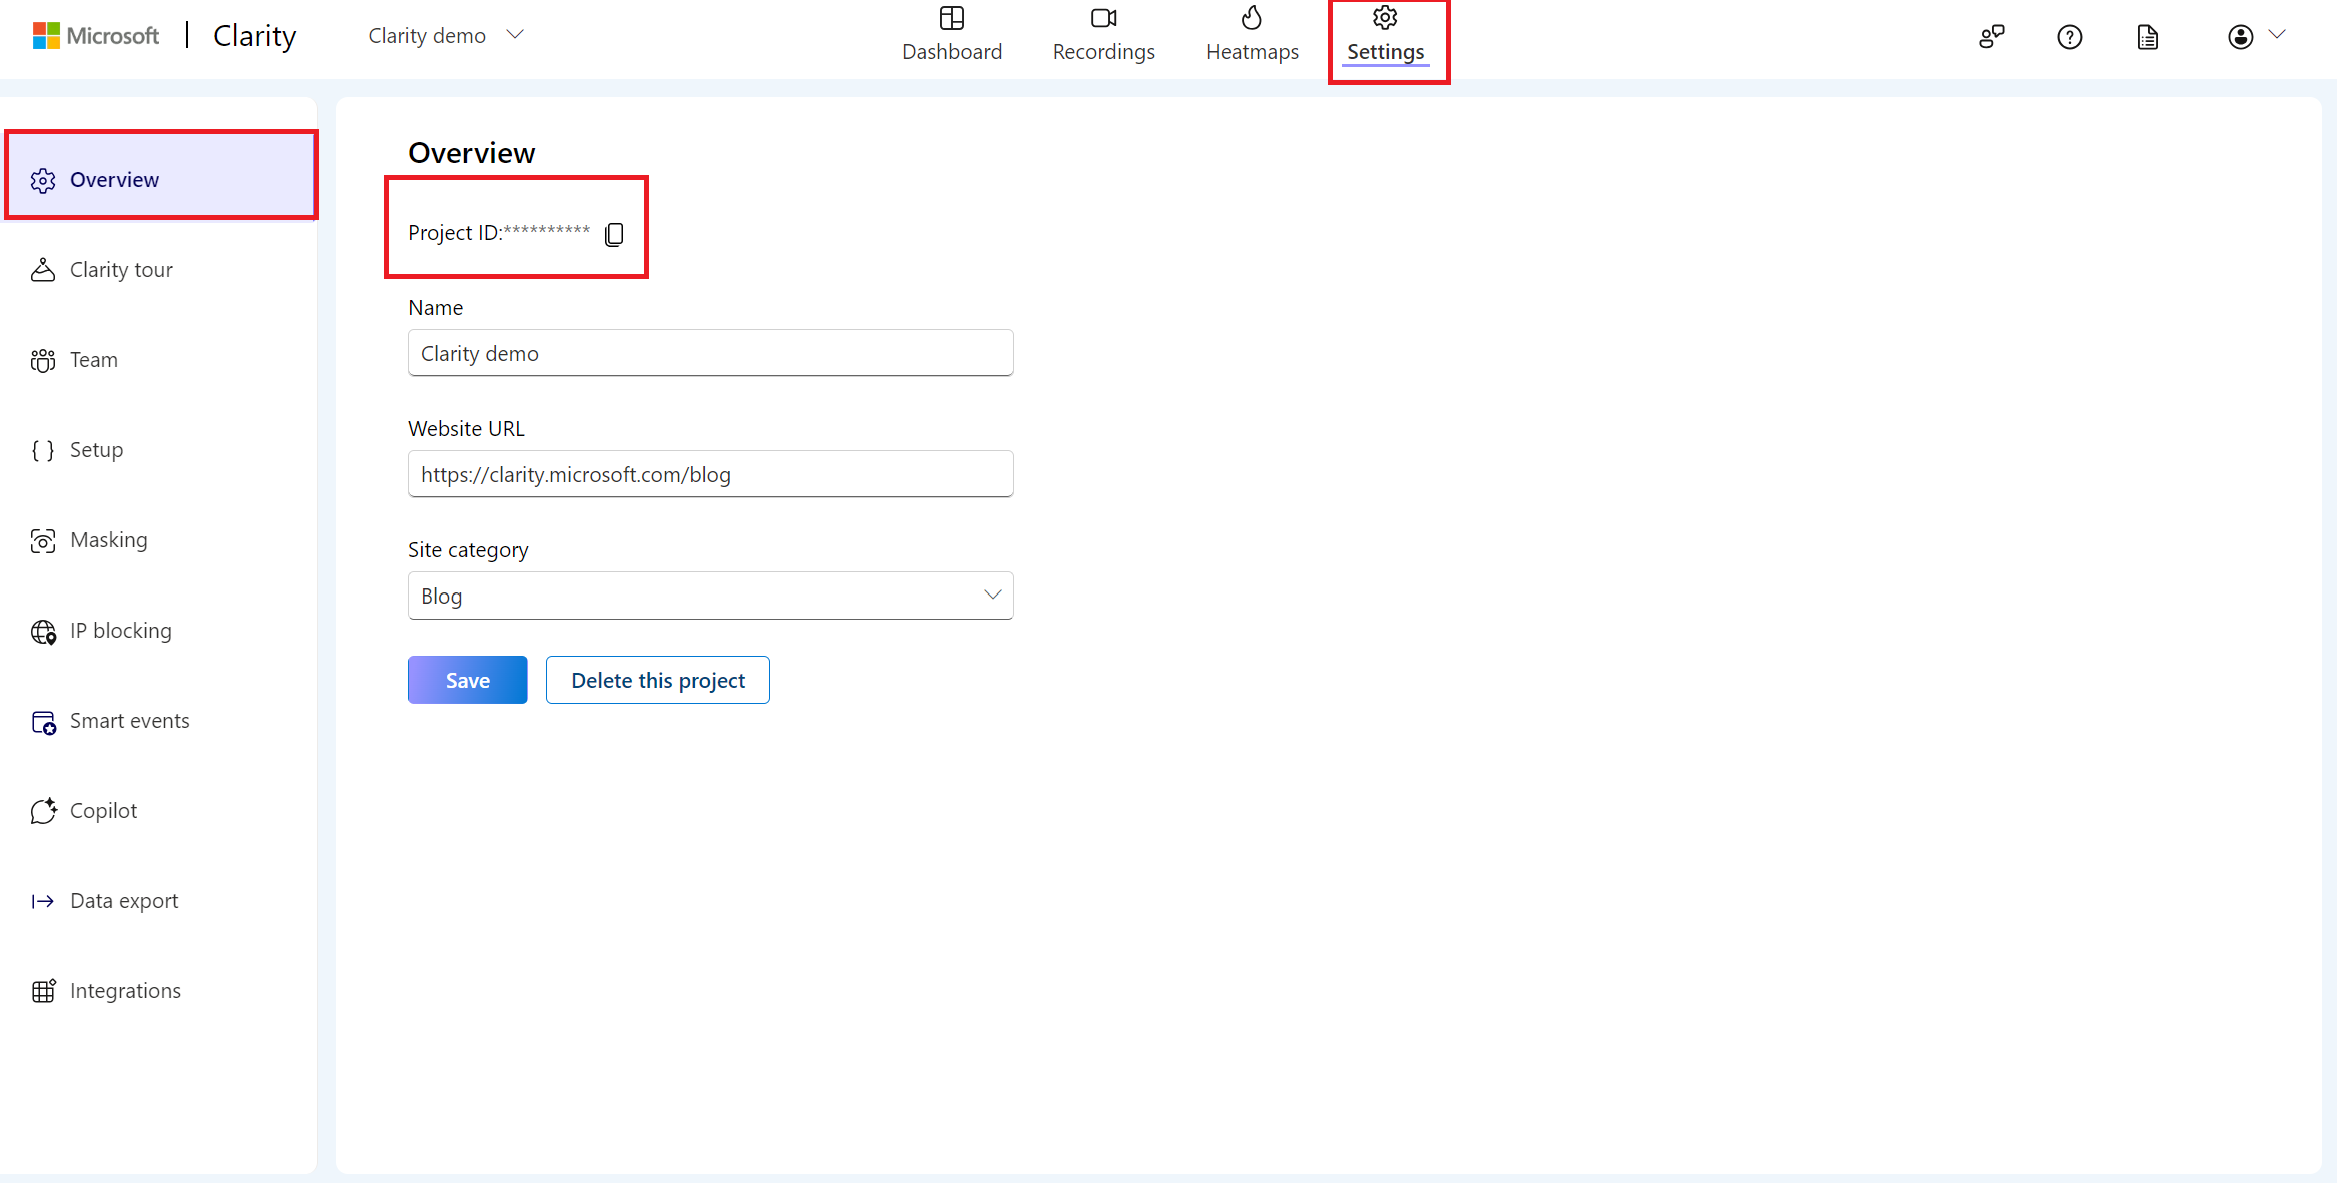The width and height of the screenshot is (2338, 1184).
Task: Open Integrations from sidebar
Action: tap(124, 991)
